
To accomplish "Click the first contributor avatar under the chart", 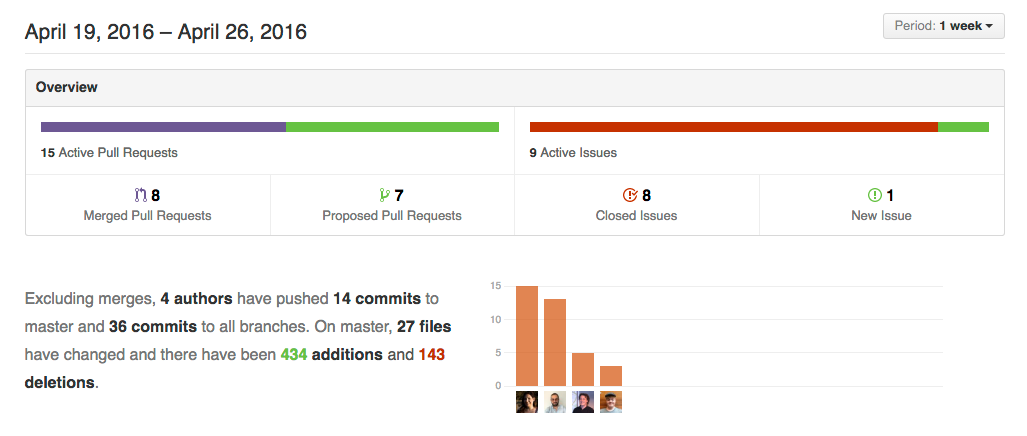I will coord(527,402).
